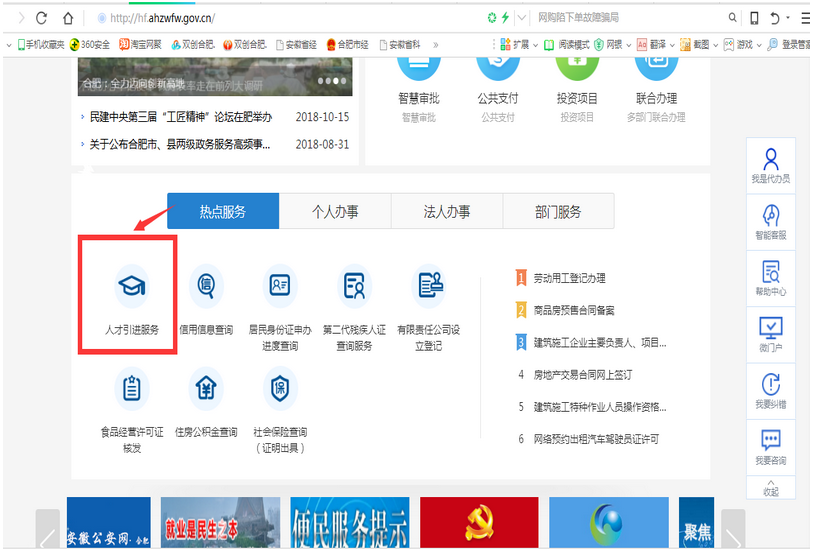Select 法人办事 tab
This screenshot has height=549, width=817.
pyautogui.click(x=447, y=211)
